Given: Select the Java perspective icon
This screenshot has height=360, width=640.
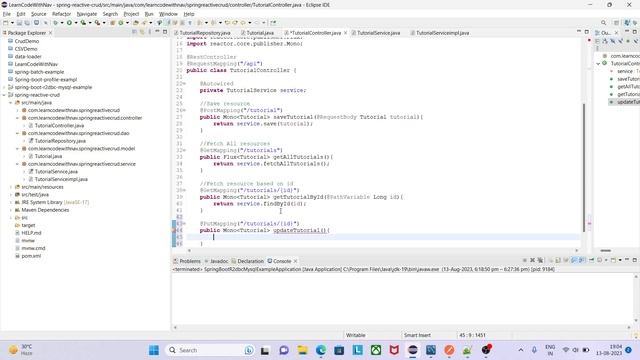Looking at the screenshot, I should tap(627, 23).
